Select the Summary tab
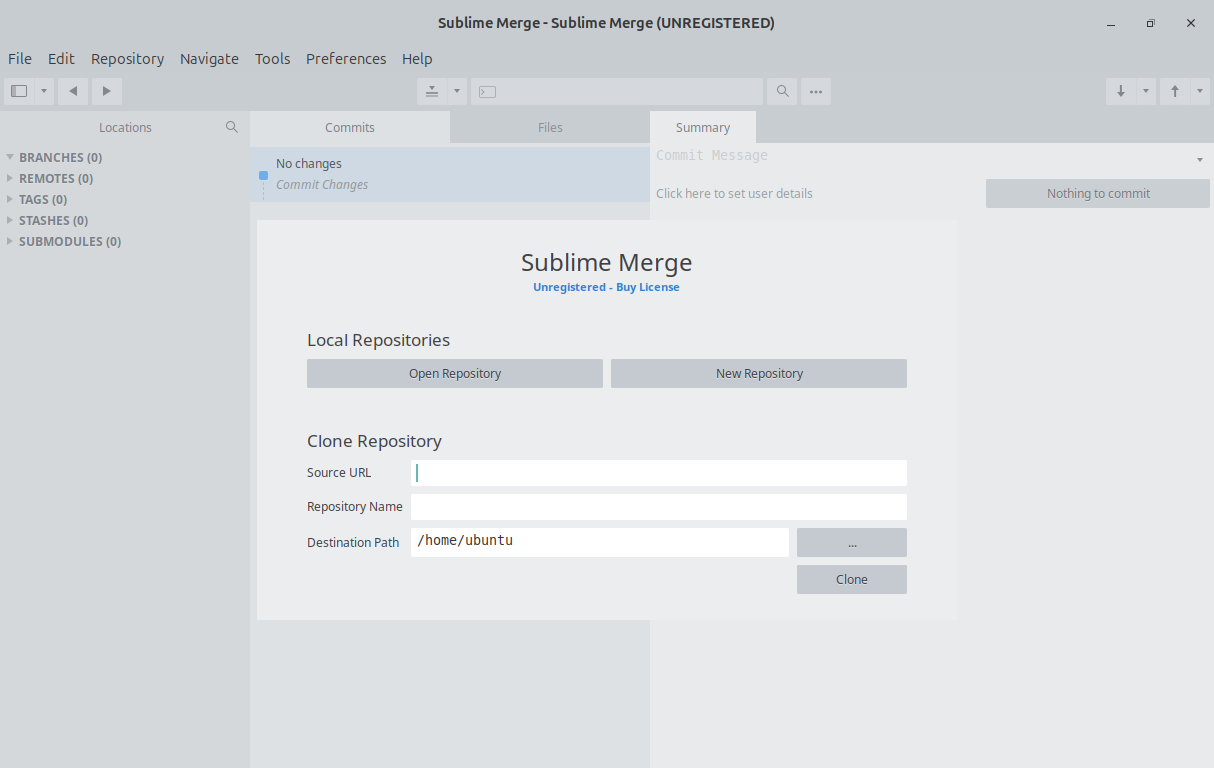1214x768 pixels. point(703,127)
